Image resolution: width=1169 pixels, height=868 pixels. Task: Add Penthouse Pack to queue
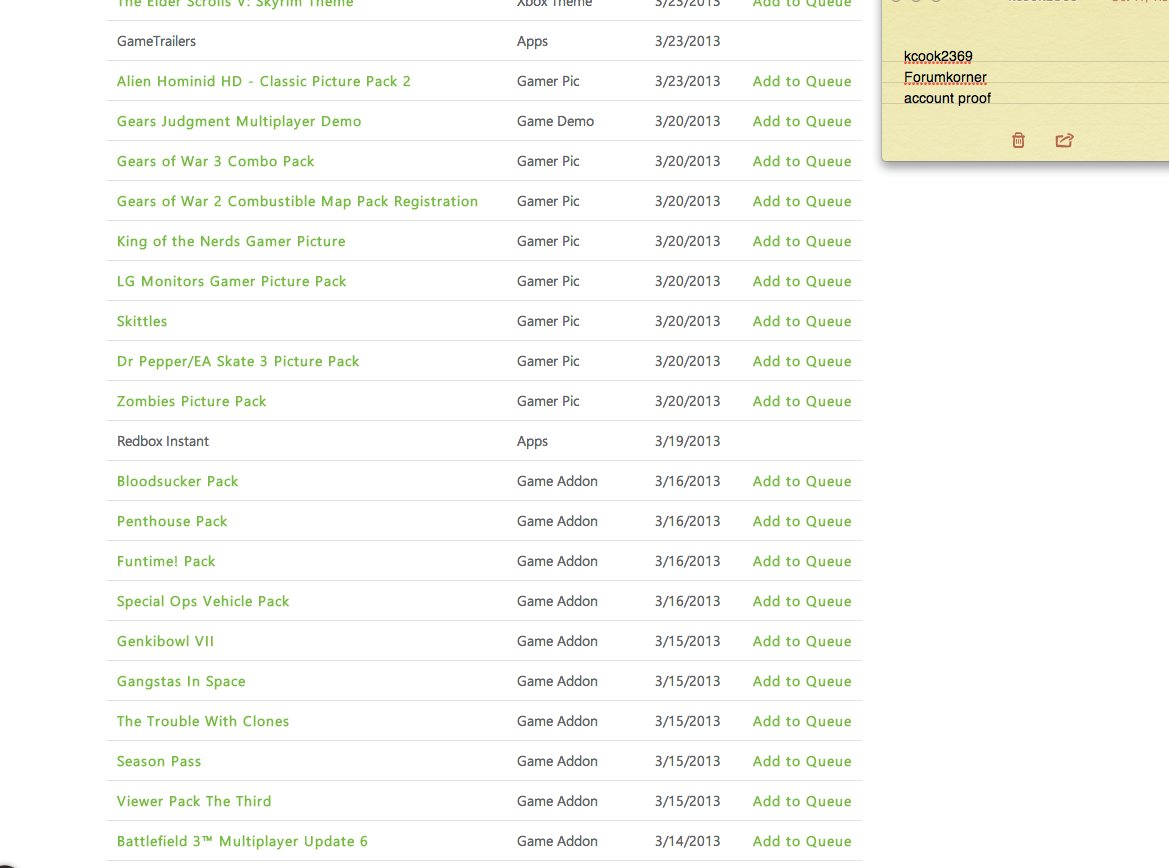click(802, 521)
